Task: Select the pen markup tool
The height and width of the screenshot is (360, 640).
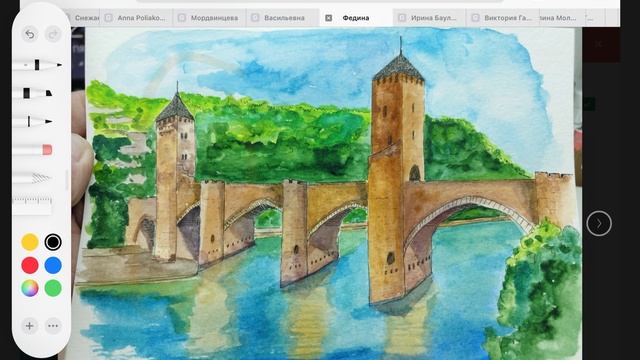Action: point(37,65)
